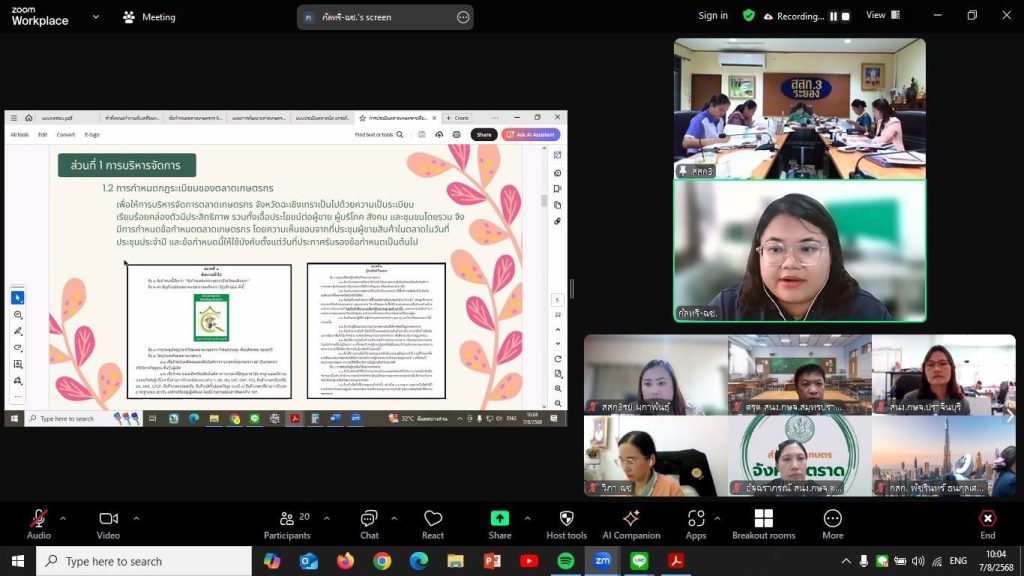Open Host tools shield
The width and height of the screenshot is (1024, 576).
[567, 519]
